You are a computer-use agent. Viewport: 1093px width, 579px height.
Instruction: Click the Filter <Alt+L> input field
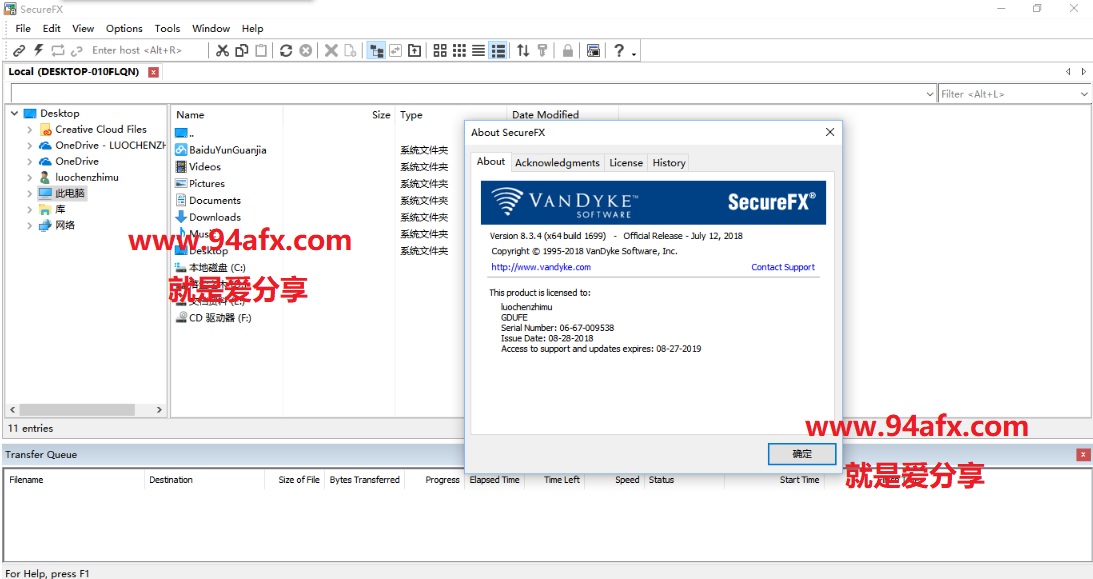pyautogui.click(x=1008, y=94)
